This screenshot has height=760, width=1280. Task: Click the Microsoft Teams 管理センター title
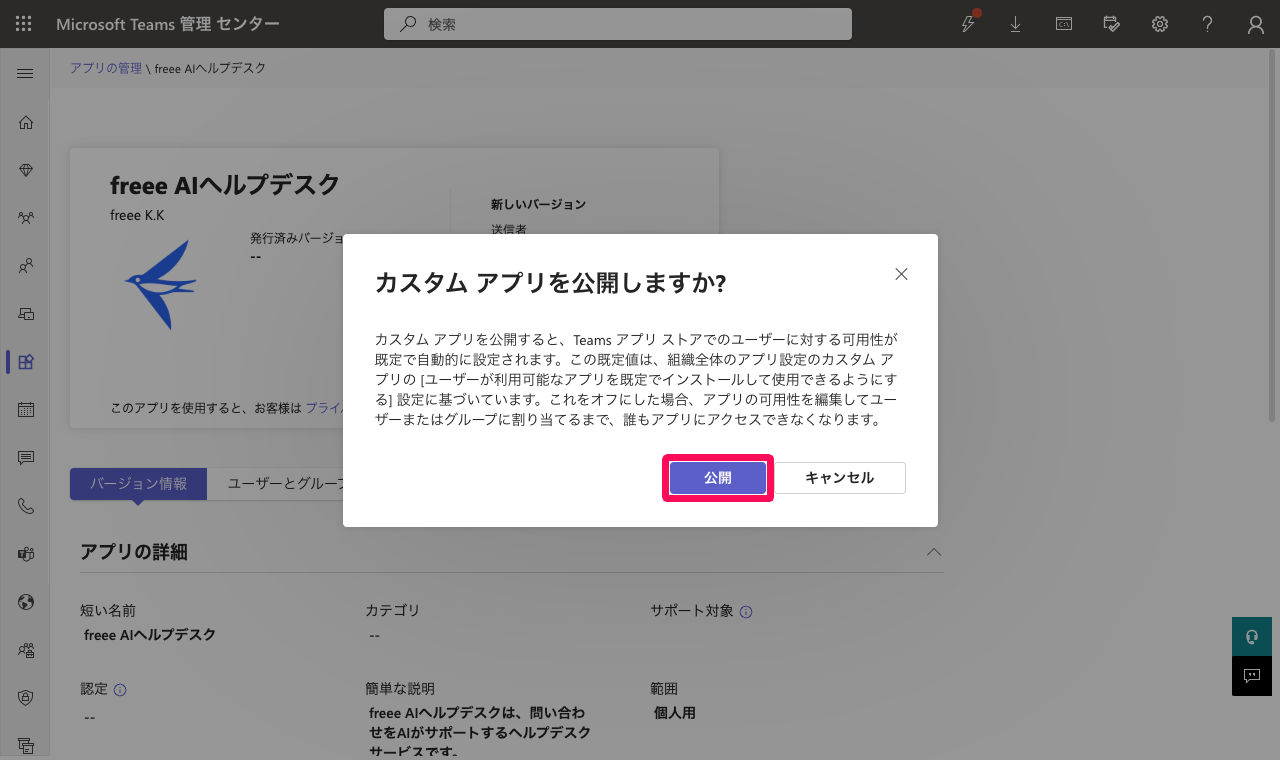pyautogui.click(x=168, y=24)
